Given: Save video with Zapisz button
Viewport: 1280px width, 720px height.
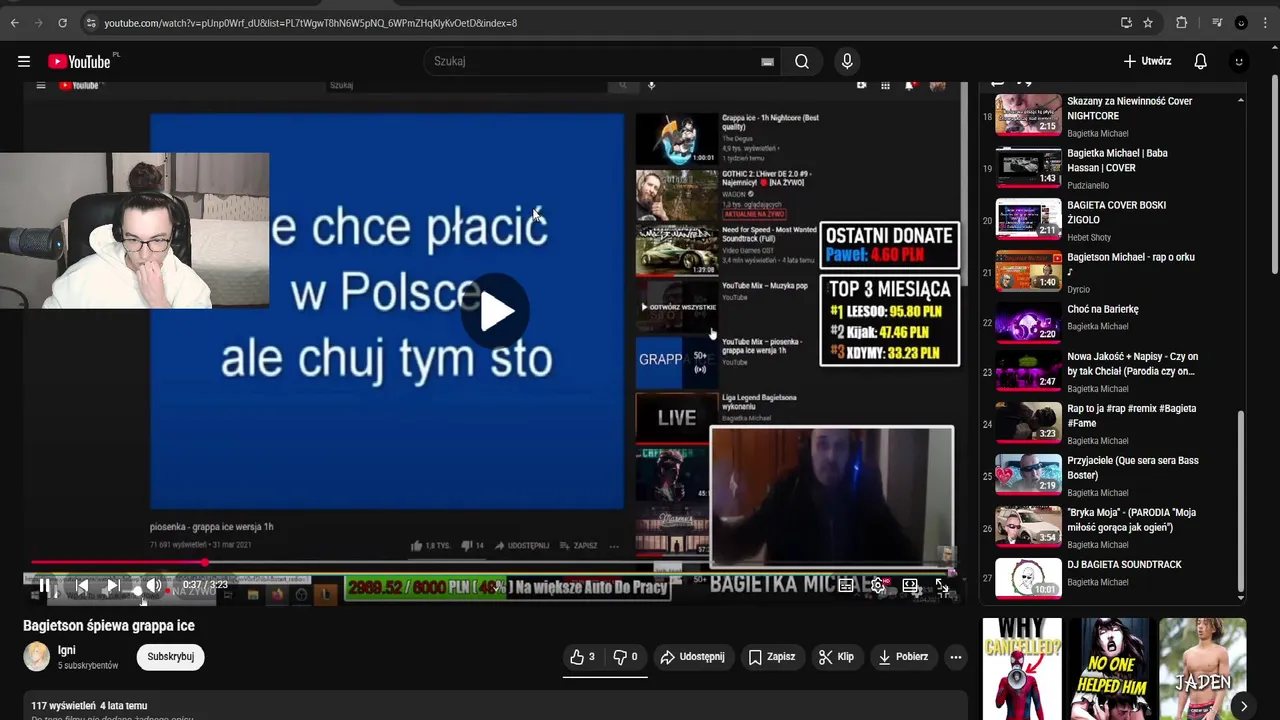Looking at the screenshot, I should pyautogui.click(x=772, y=657).
